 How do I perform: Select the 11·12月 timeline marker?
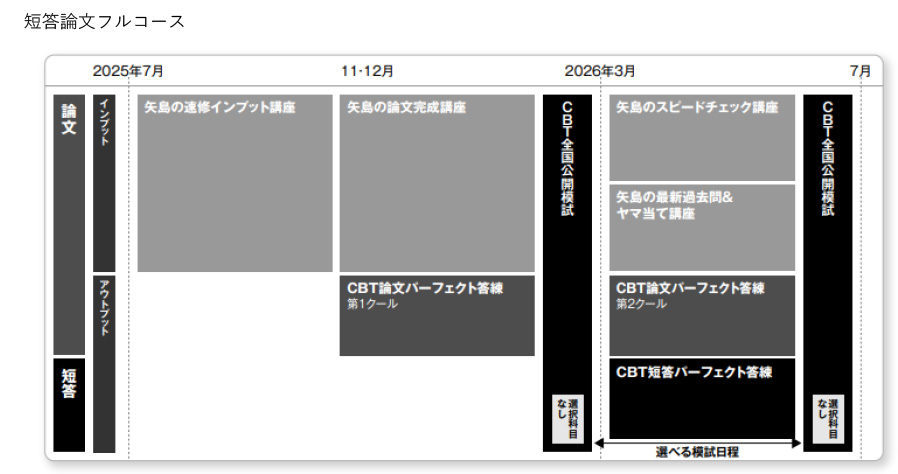tap(367, 71)
